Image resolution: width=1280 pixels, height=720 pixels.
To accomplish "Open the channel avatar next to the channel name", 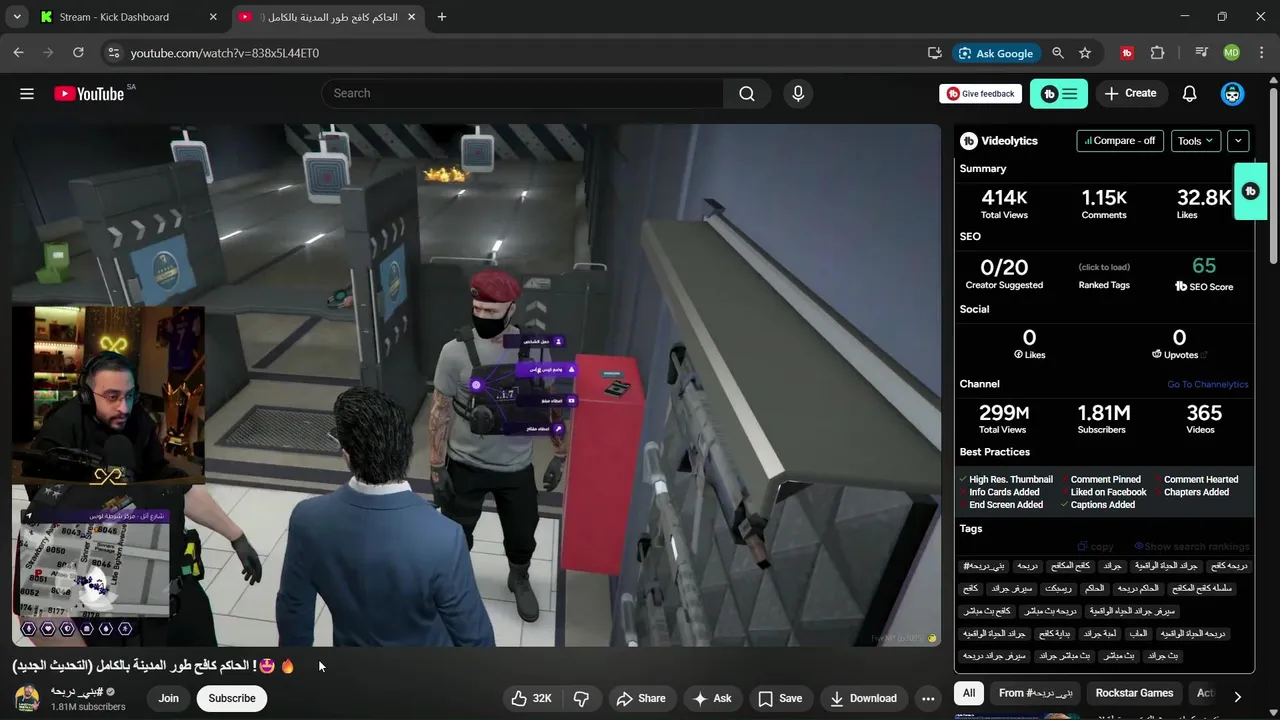I will coord(27,698).
